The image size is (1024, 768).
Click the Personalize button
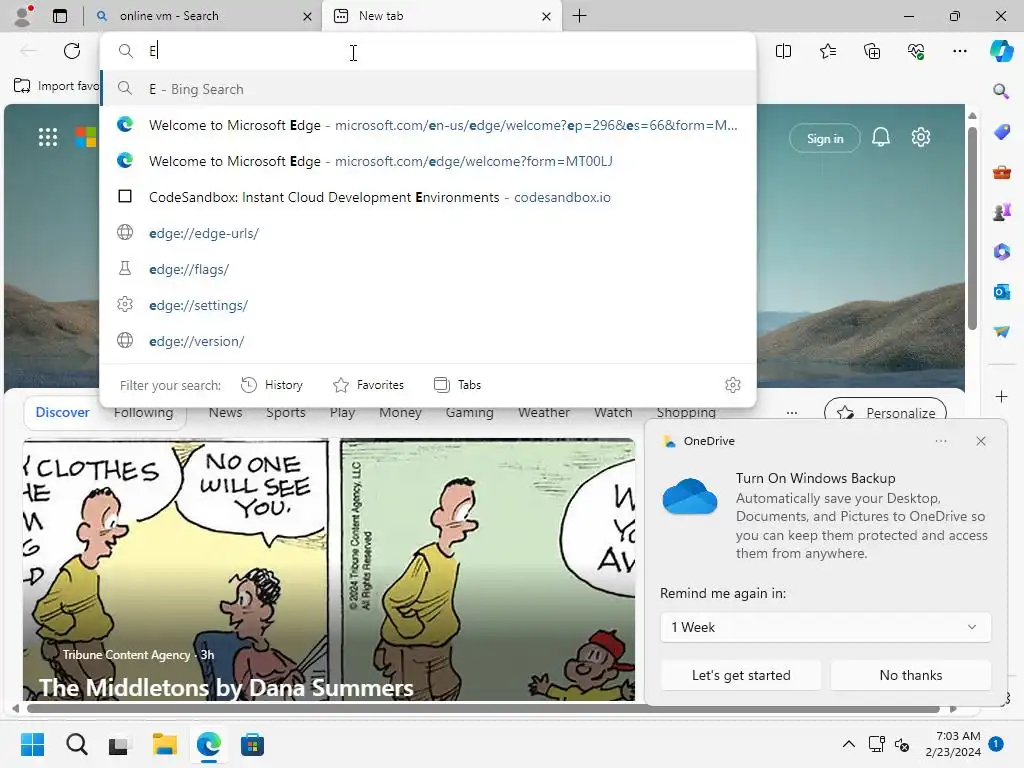(886, 411)
